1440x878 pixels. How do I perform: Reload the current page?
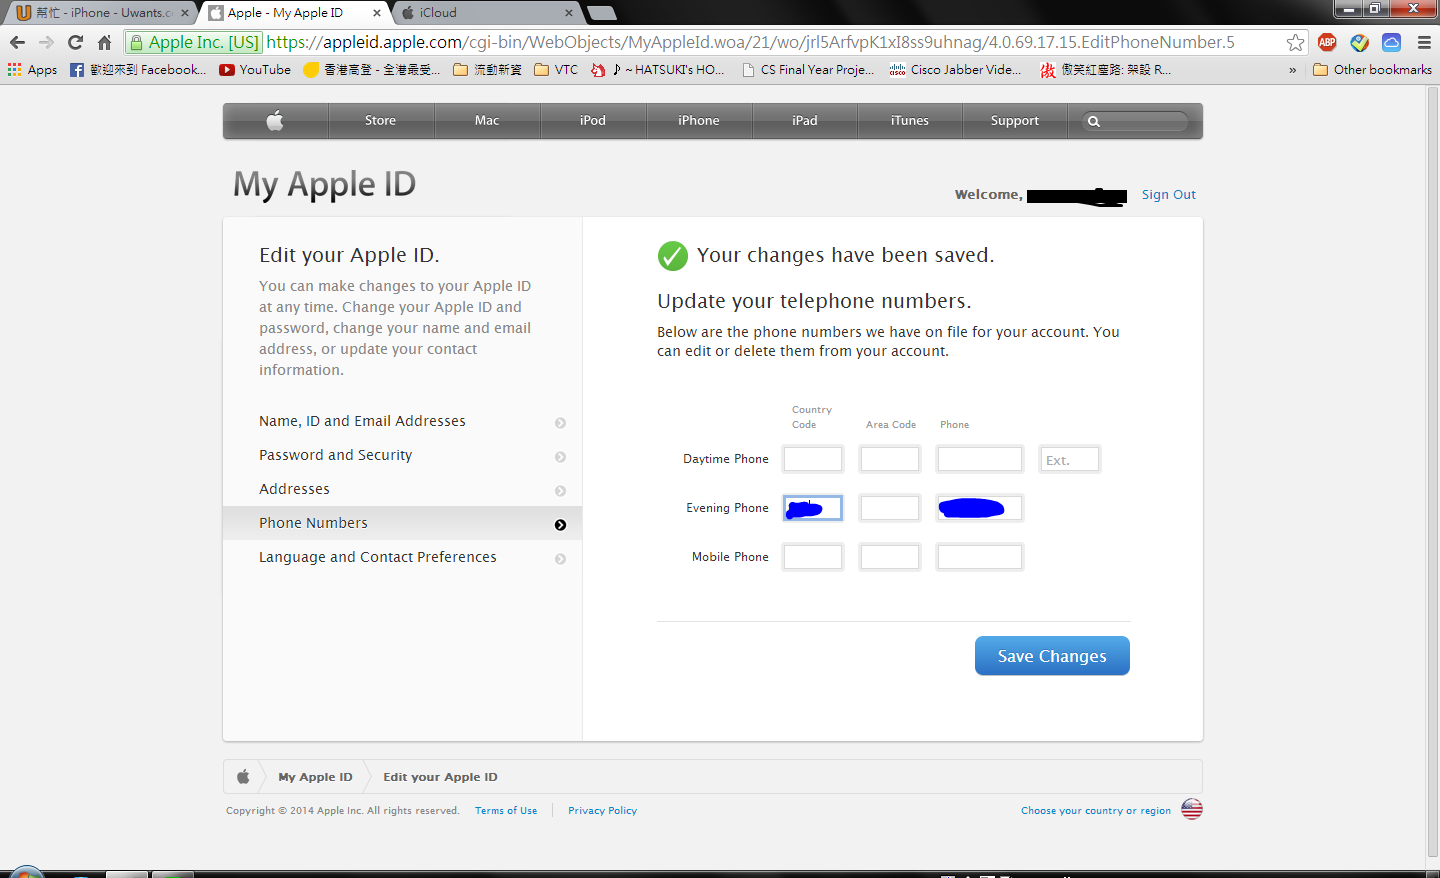75,42
